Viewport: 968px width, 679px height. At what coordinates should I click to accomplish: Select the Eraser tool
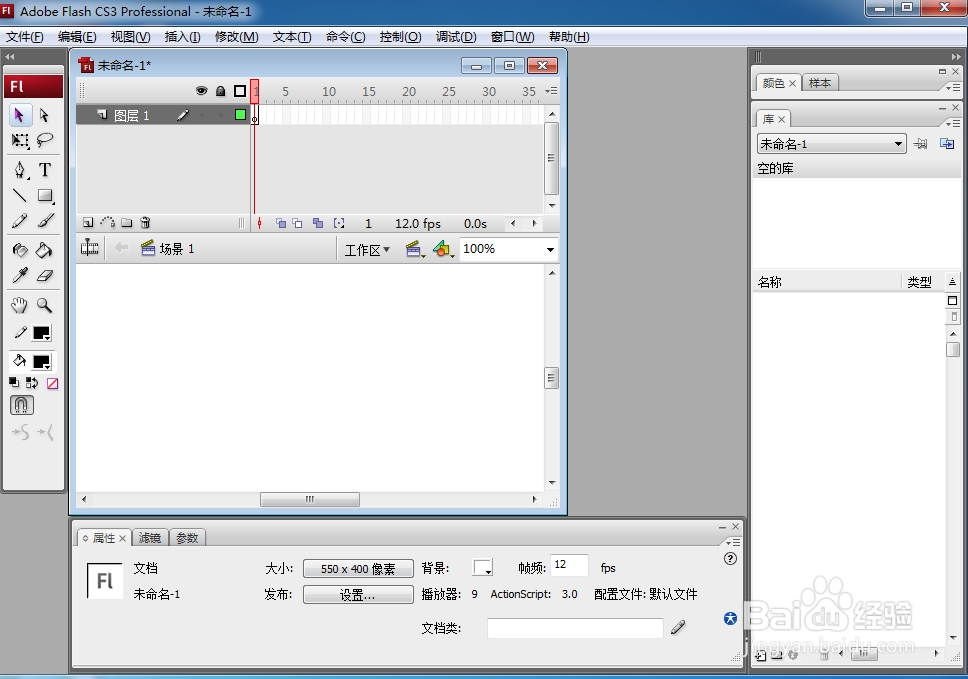(44, 275)
